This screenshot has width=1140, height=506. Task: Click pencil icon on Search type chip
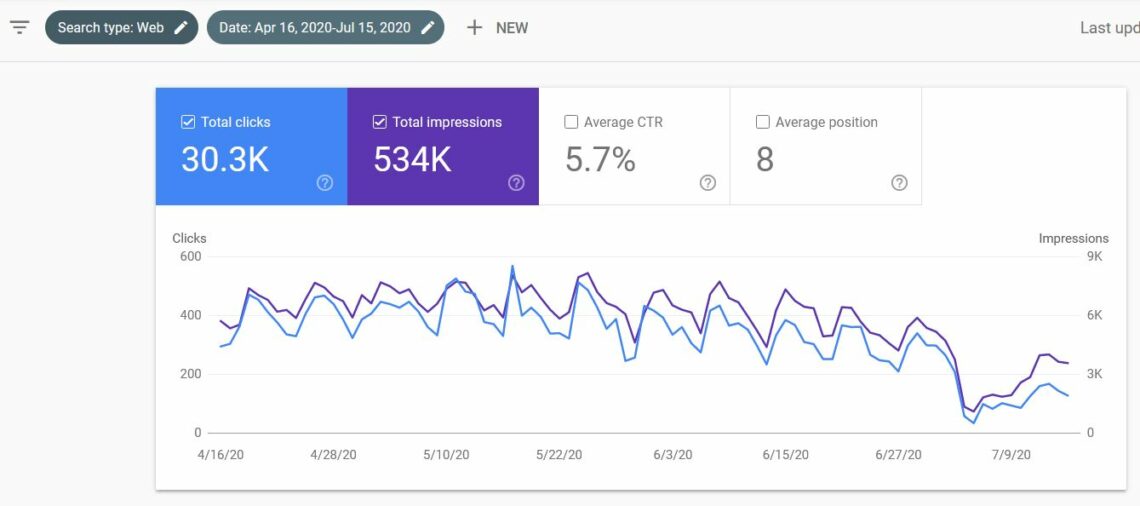tap(181, 28)
